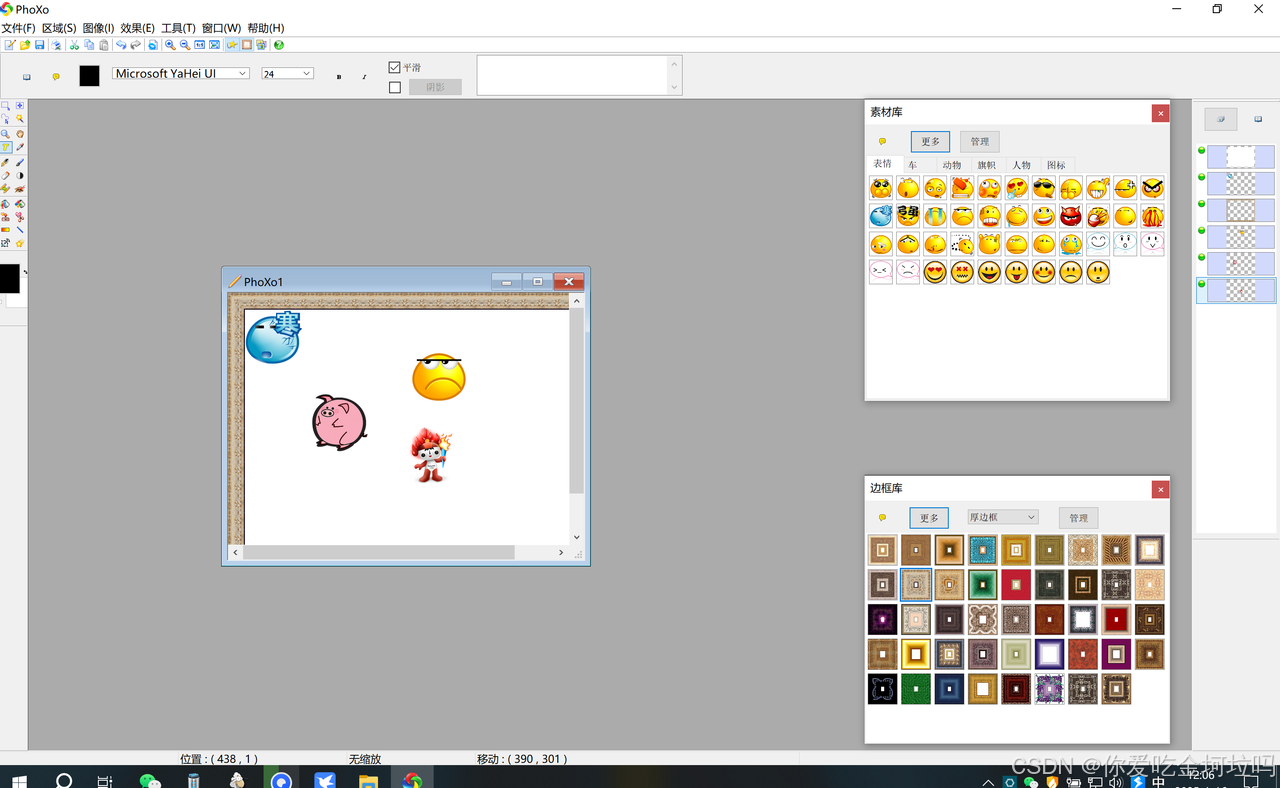Click the Zoom out magnifier toolbar icon
The width and height of the screenshot is (1280, 788).
[185, 45]
